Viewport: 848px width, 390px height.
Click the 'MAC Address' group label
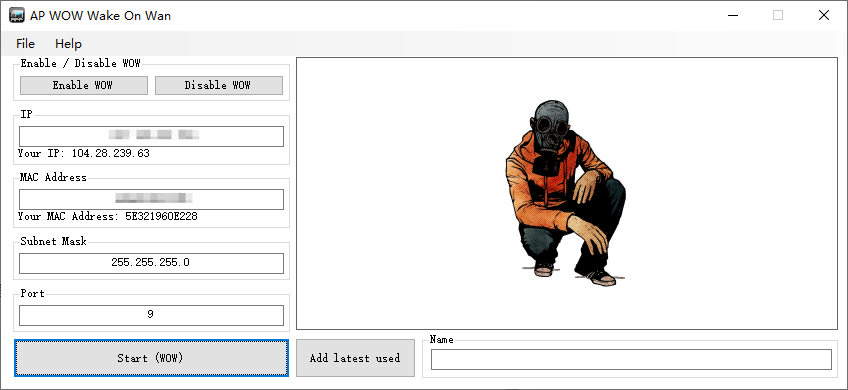pyautogui.click(x=53, y=177)
